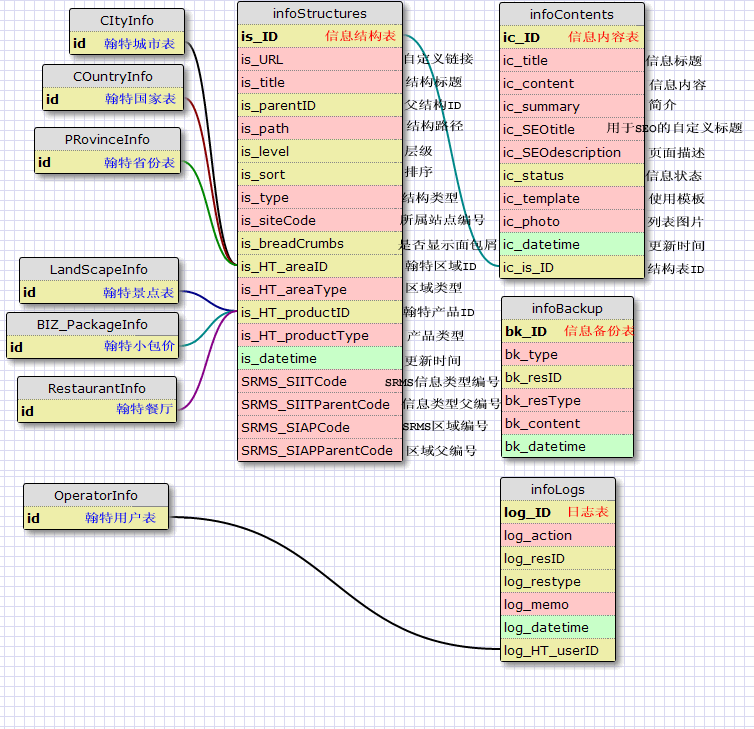Select the CItyInfo table header

click(x=127, y=21)
